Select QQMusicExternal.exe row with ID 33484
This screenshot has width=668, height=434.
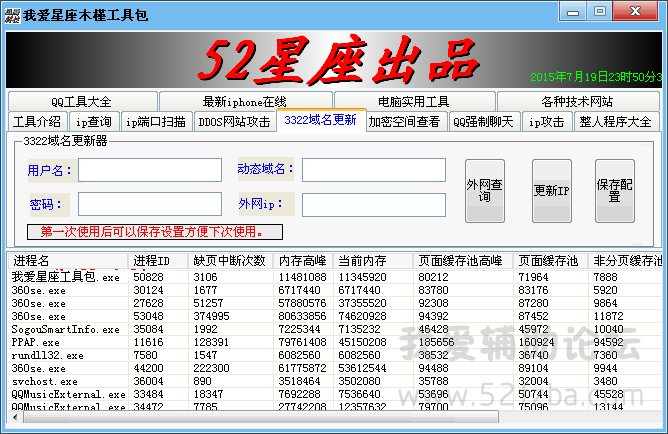pos(335,394)
